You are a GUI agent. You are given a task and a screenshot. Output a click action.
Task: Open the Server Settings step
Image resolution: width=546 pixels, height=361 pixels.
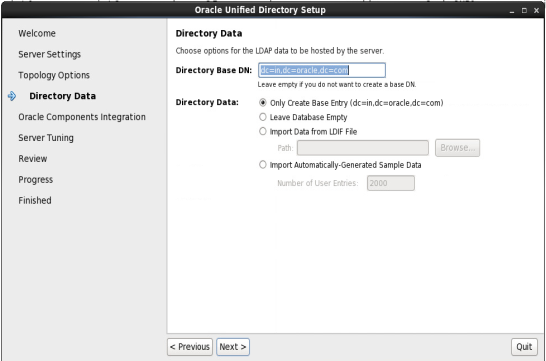(49, 54)
